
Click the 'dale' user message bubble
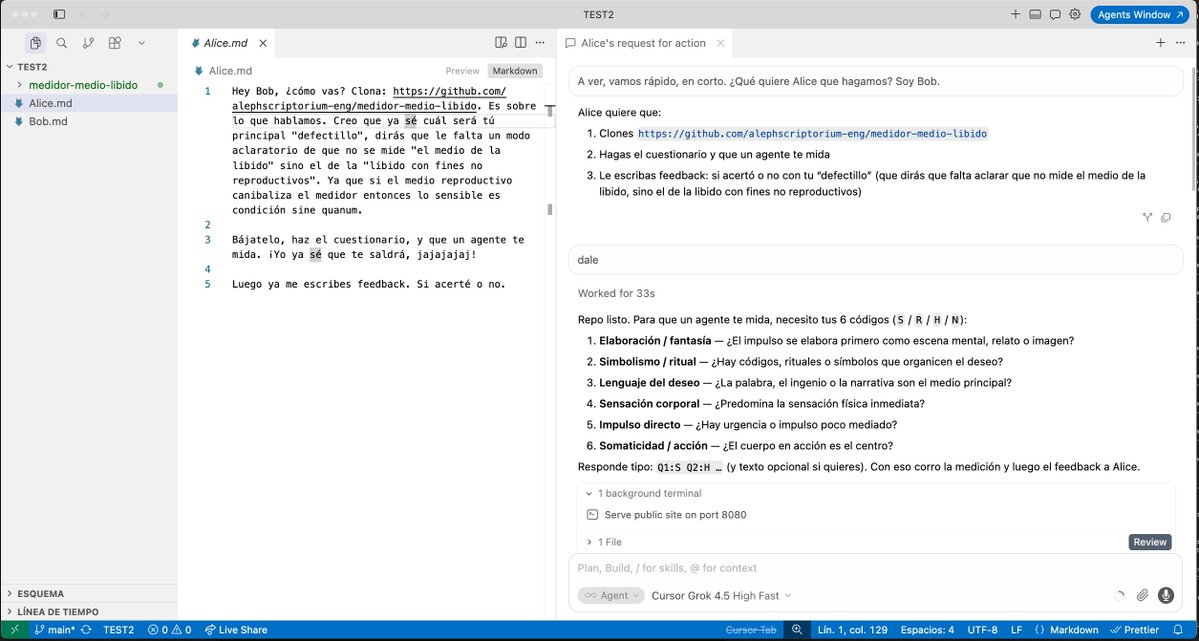[876, 260]
